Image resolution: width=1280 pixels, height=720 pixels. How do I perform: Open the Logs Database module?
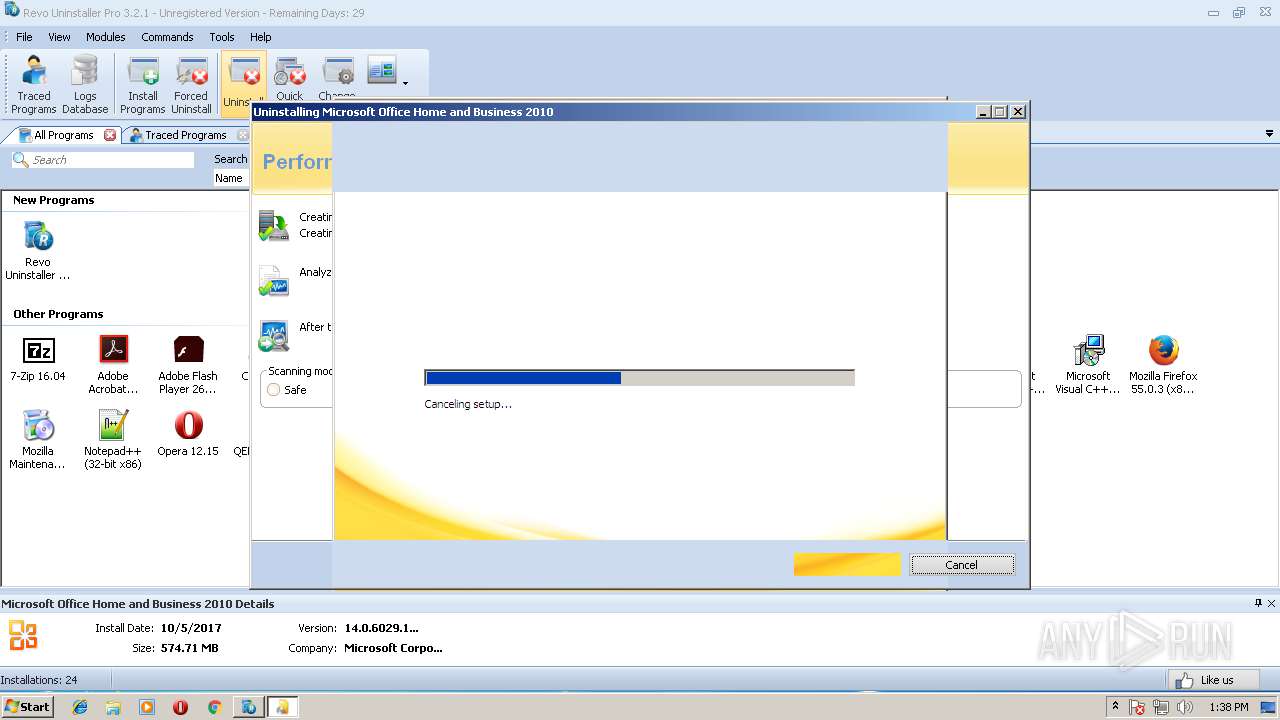pos(85,85)
